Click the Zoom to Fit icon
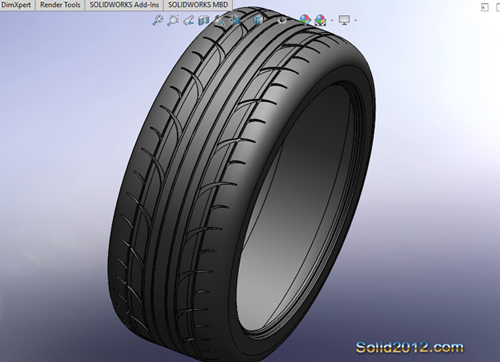The image size is (500, 362). tap(157, 20)
